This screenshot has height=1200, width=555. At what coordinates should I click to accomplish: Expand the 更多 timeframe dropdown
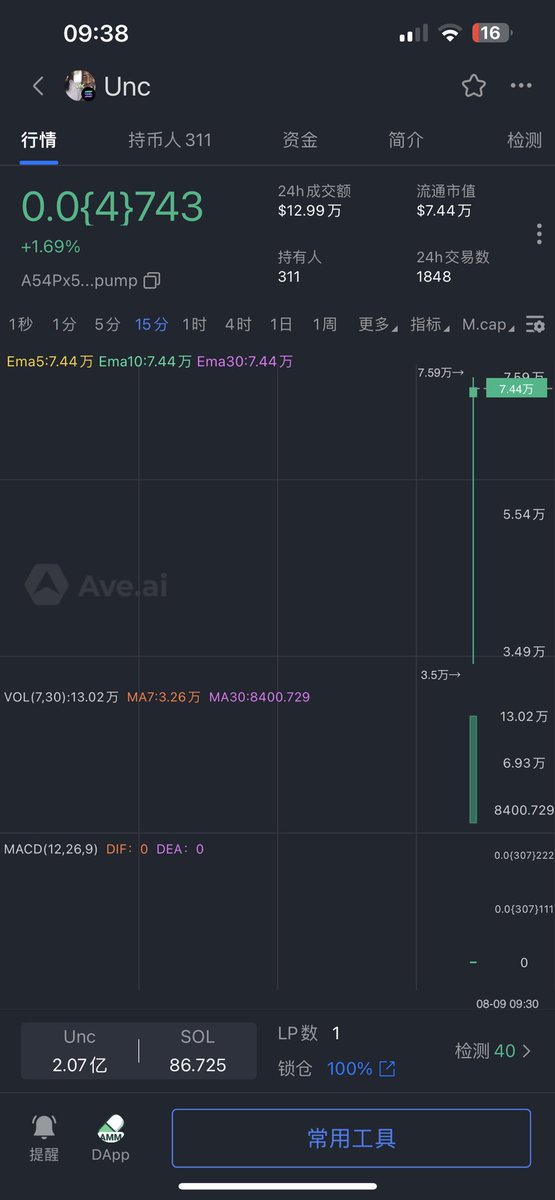378,324
